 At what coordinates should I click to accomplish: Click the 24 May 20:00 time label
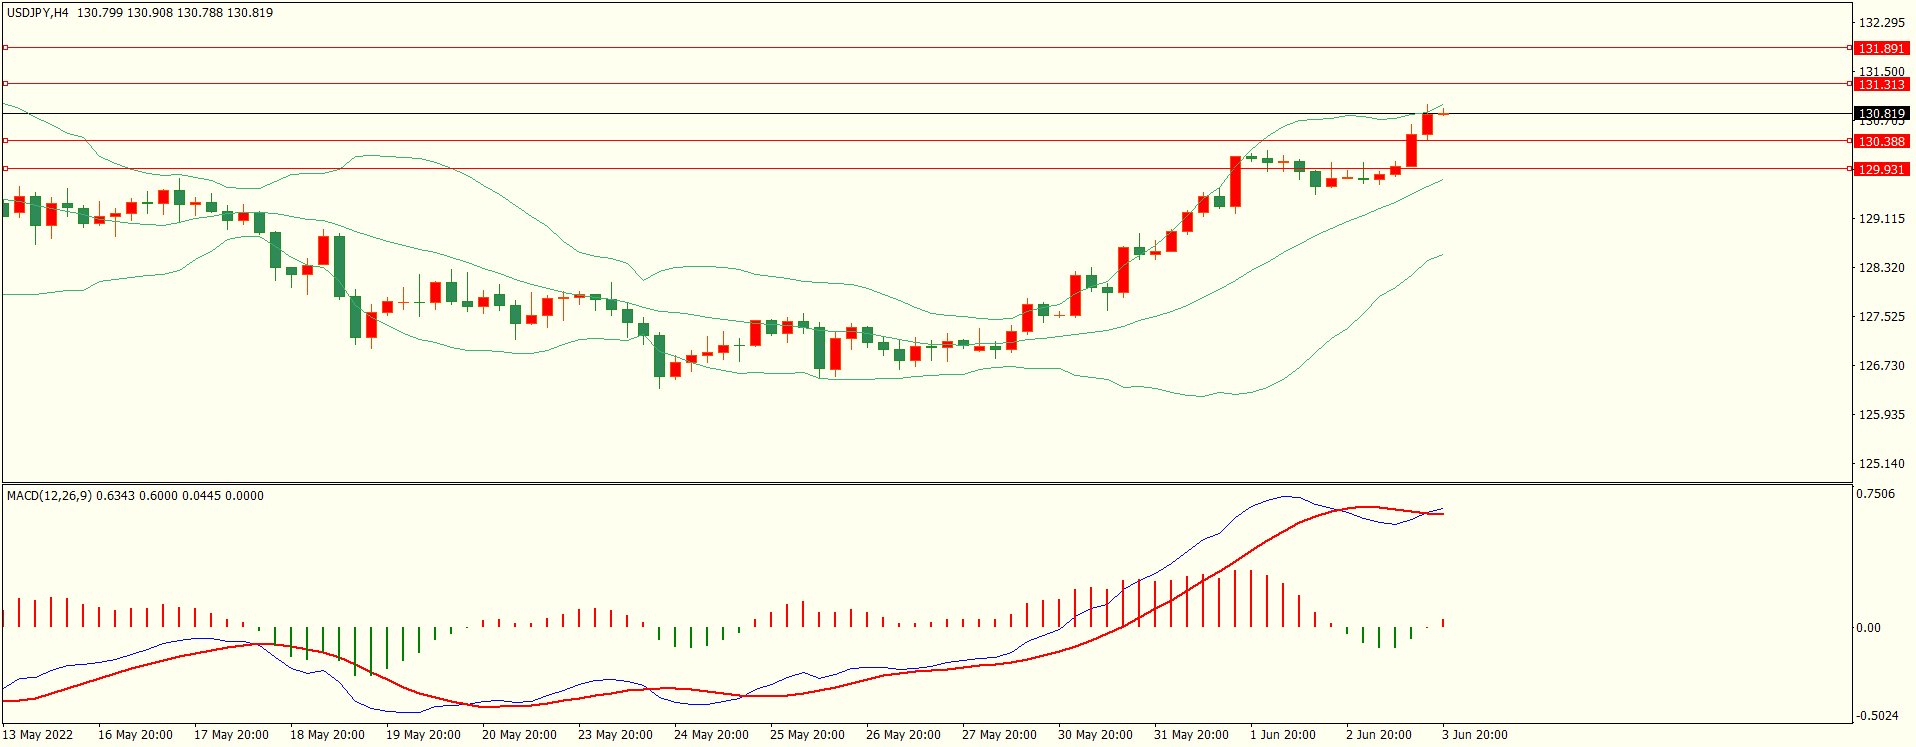[711, 735]
